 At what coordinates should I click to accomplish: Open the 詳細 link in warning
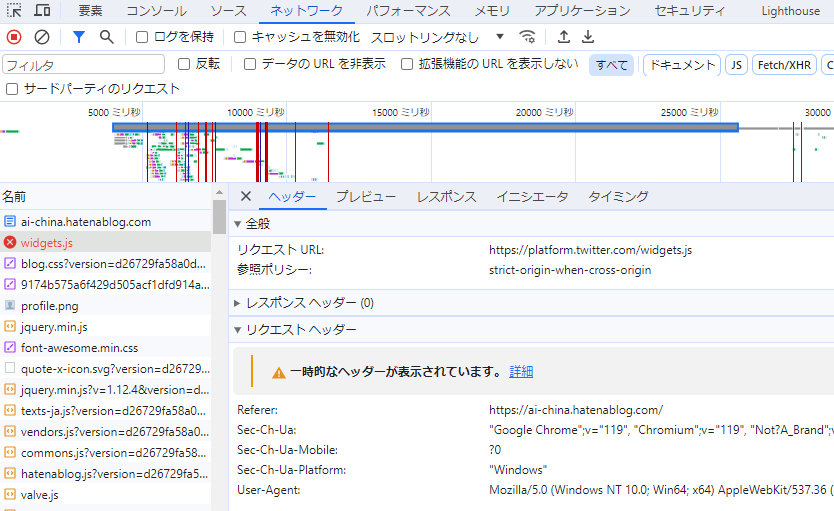pyautogui.click(x=521, y=372)
